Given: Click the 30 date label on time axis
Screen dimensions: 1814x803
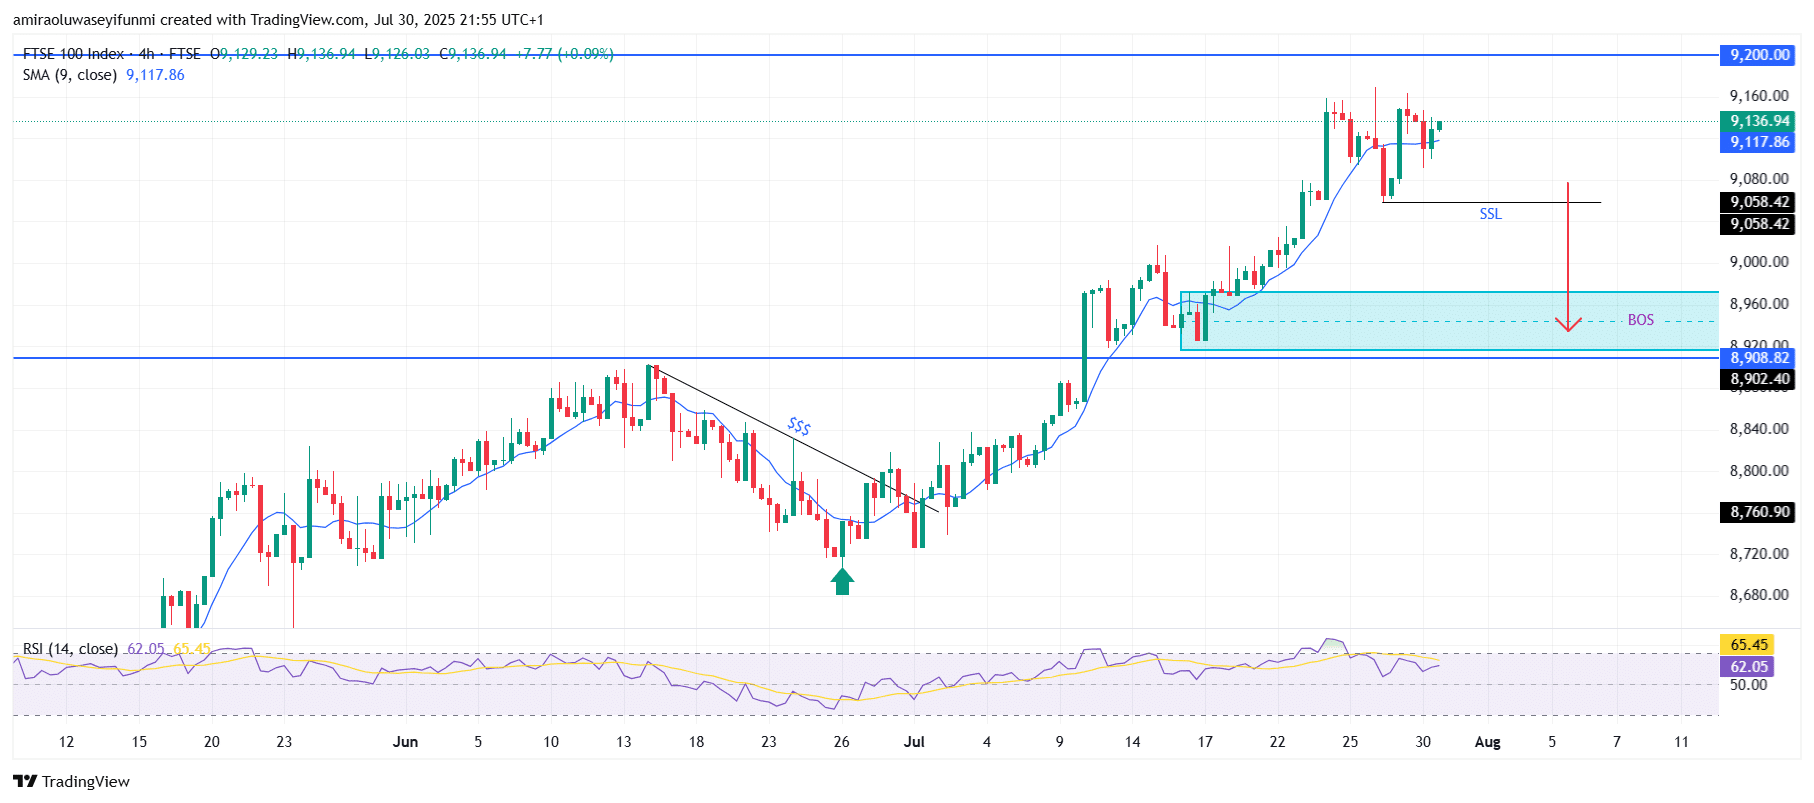Looking at the screenshot, I should click(1423, 742).
